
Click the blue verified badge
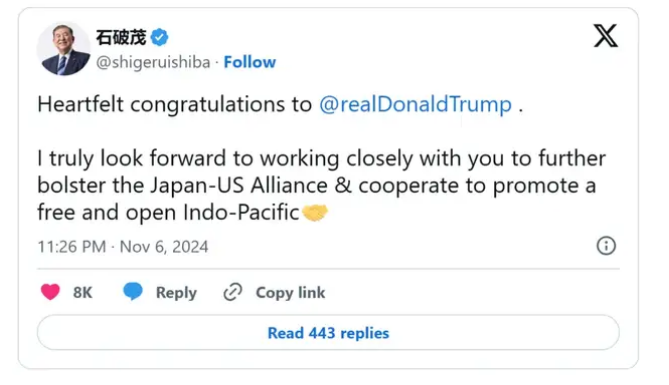pyautogui.click(x=160, y=38)
